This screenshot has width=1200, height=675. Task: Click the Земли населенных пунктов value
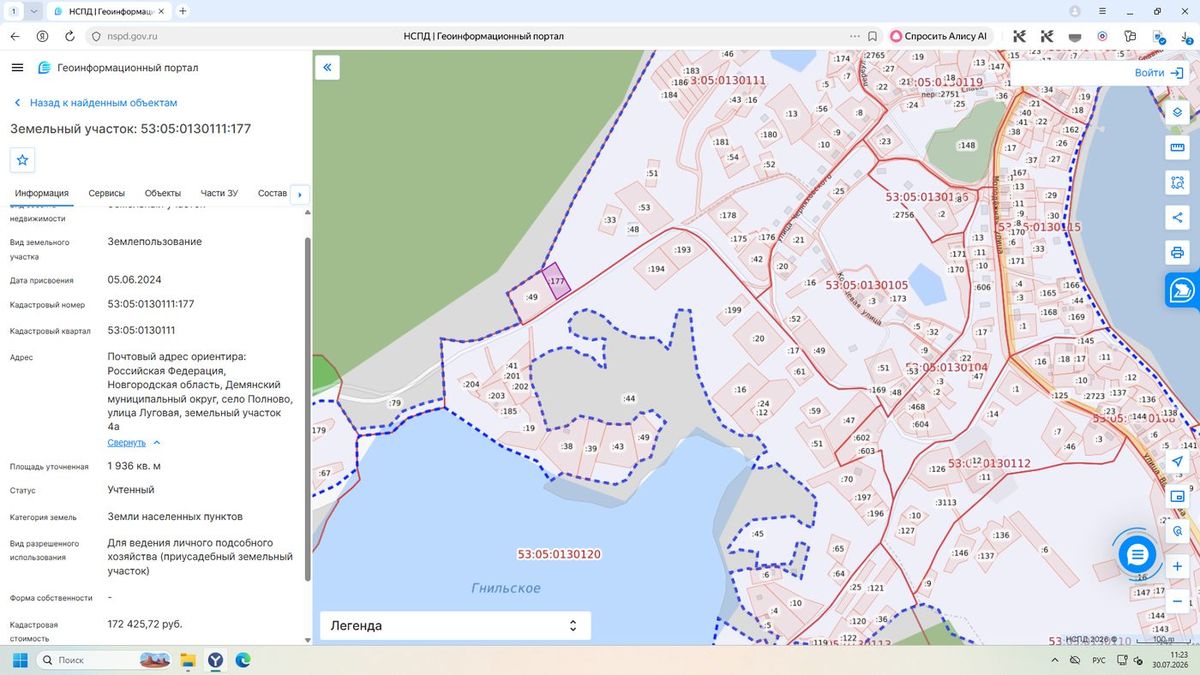pyautogui.click(x=175, y=517)
